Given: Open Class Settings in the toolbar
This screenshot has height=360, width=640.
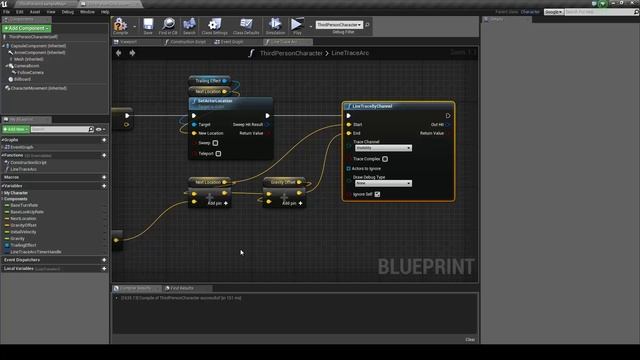Looking at the screenshot, I should point(214,26).
